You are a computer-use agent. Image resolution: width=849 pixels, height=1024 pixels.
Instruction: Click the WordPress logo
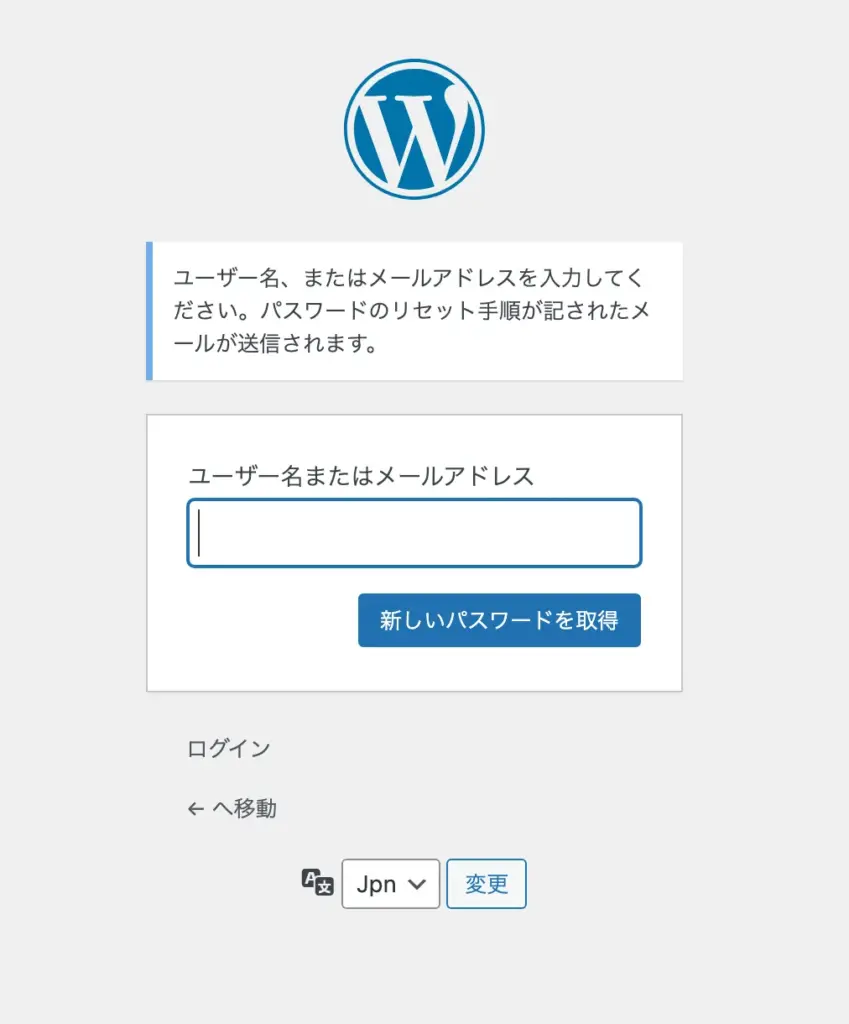[x=414, y=128]
